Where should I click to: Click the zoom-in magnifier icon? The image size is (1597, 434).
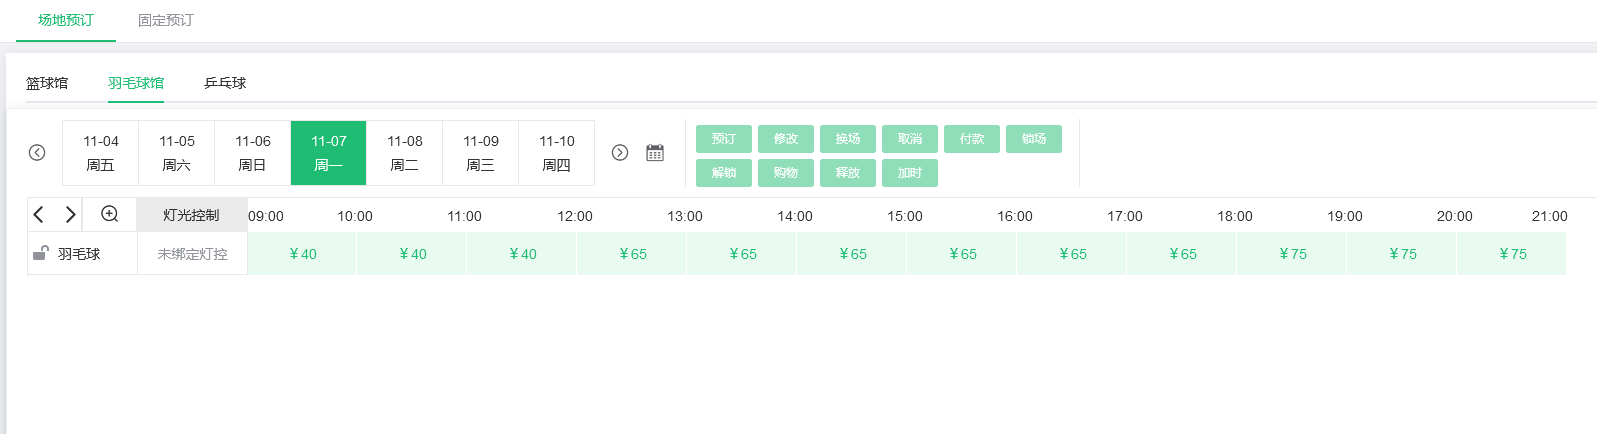(110, 214)
